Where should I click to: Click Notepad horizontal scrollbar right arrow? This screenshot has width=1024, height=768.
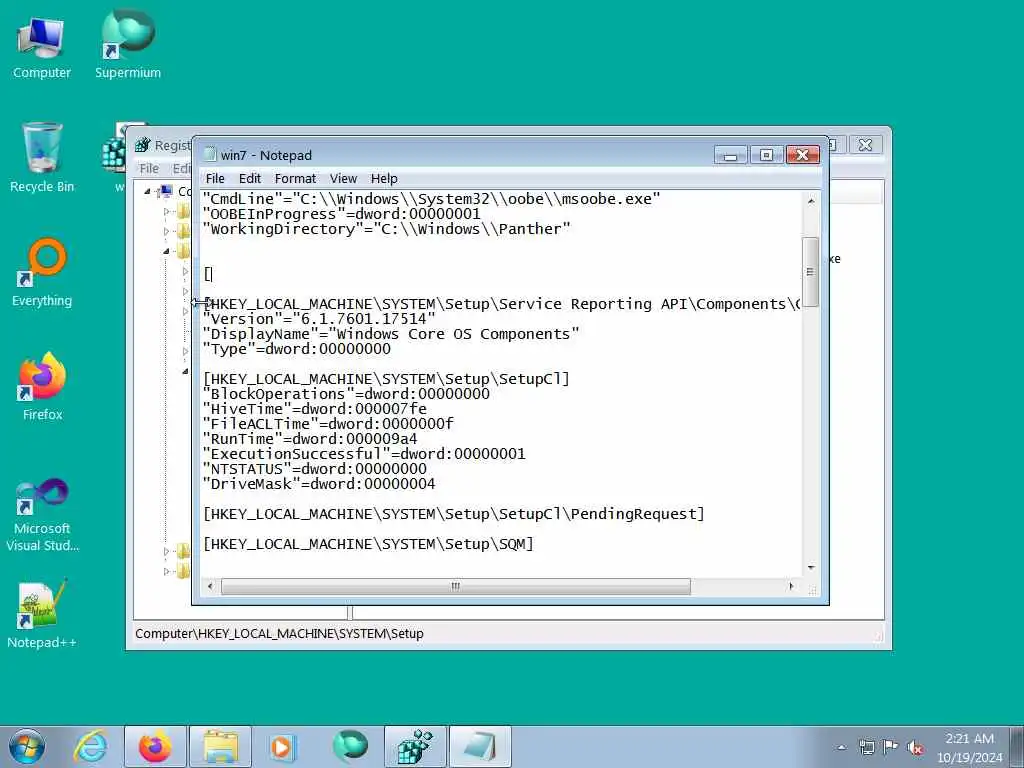[x=791, y=586]
